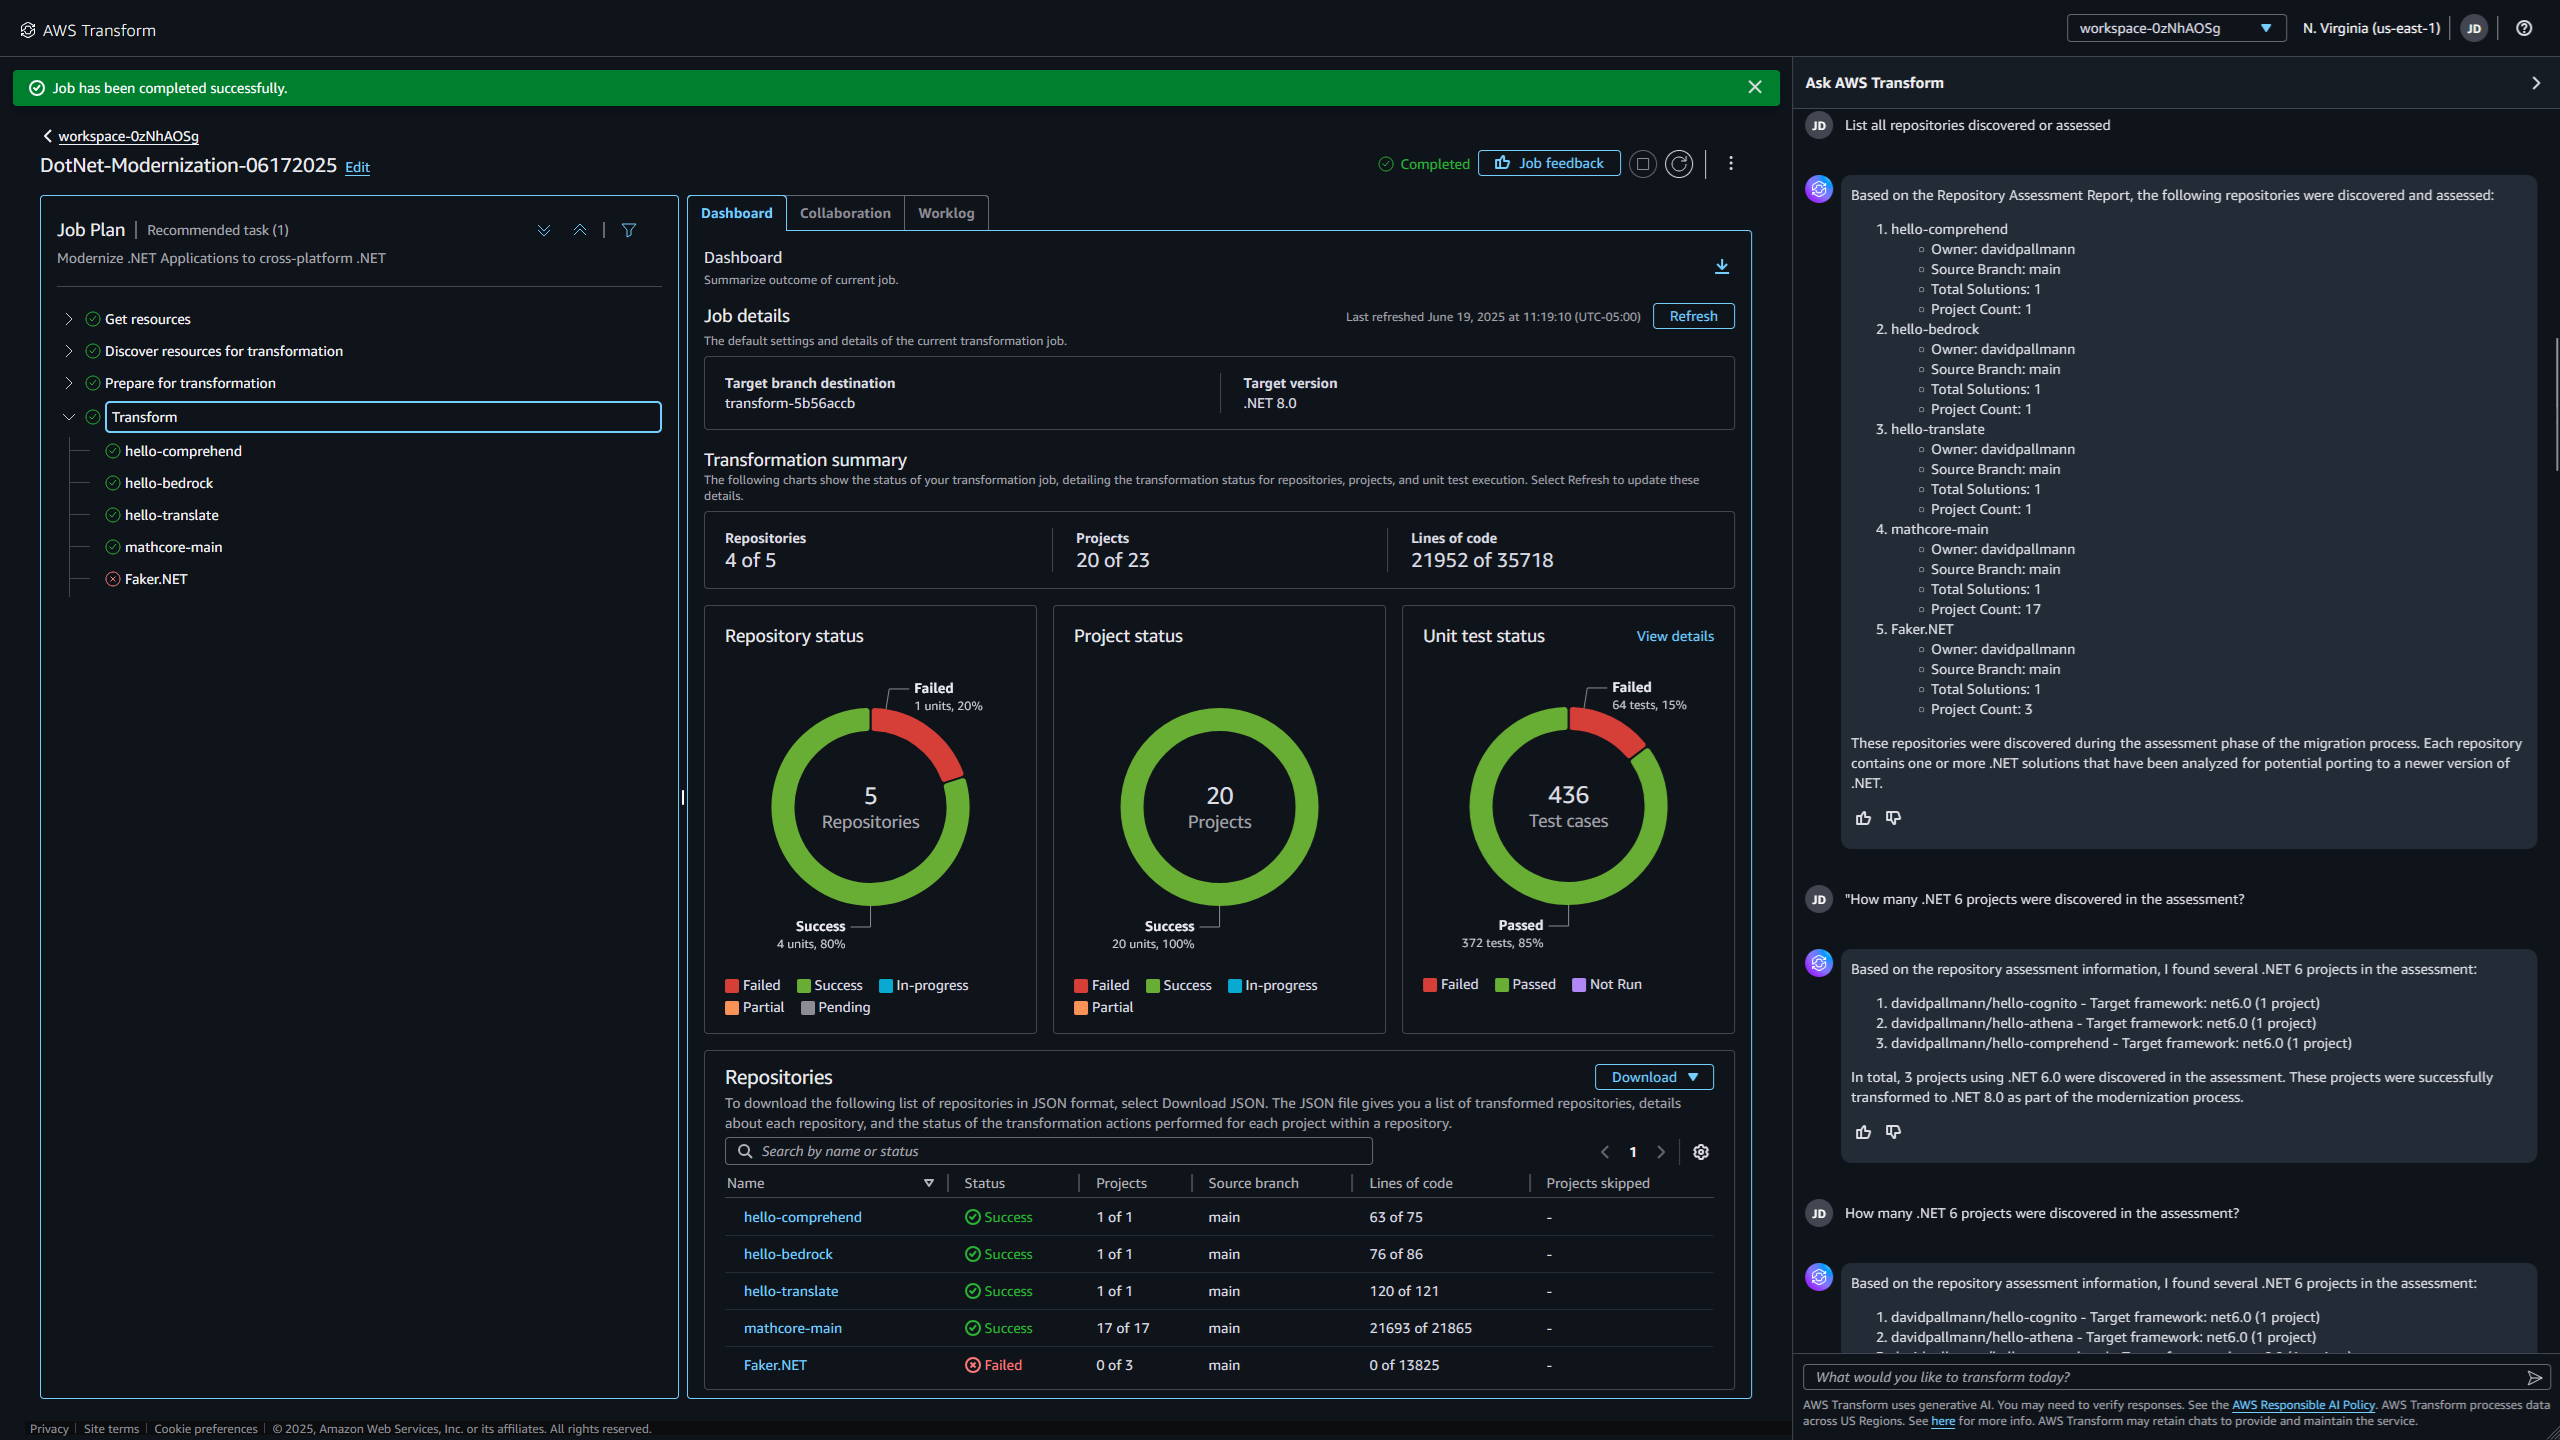This screenshot has width=2560, height=1440.
Task: Open the three-dot options menu
Action: pyautogui.click(x=1731, y=163)
